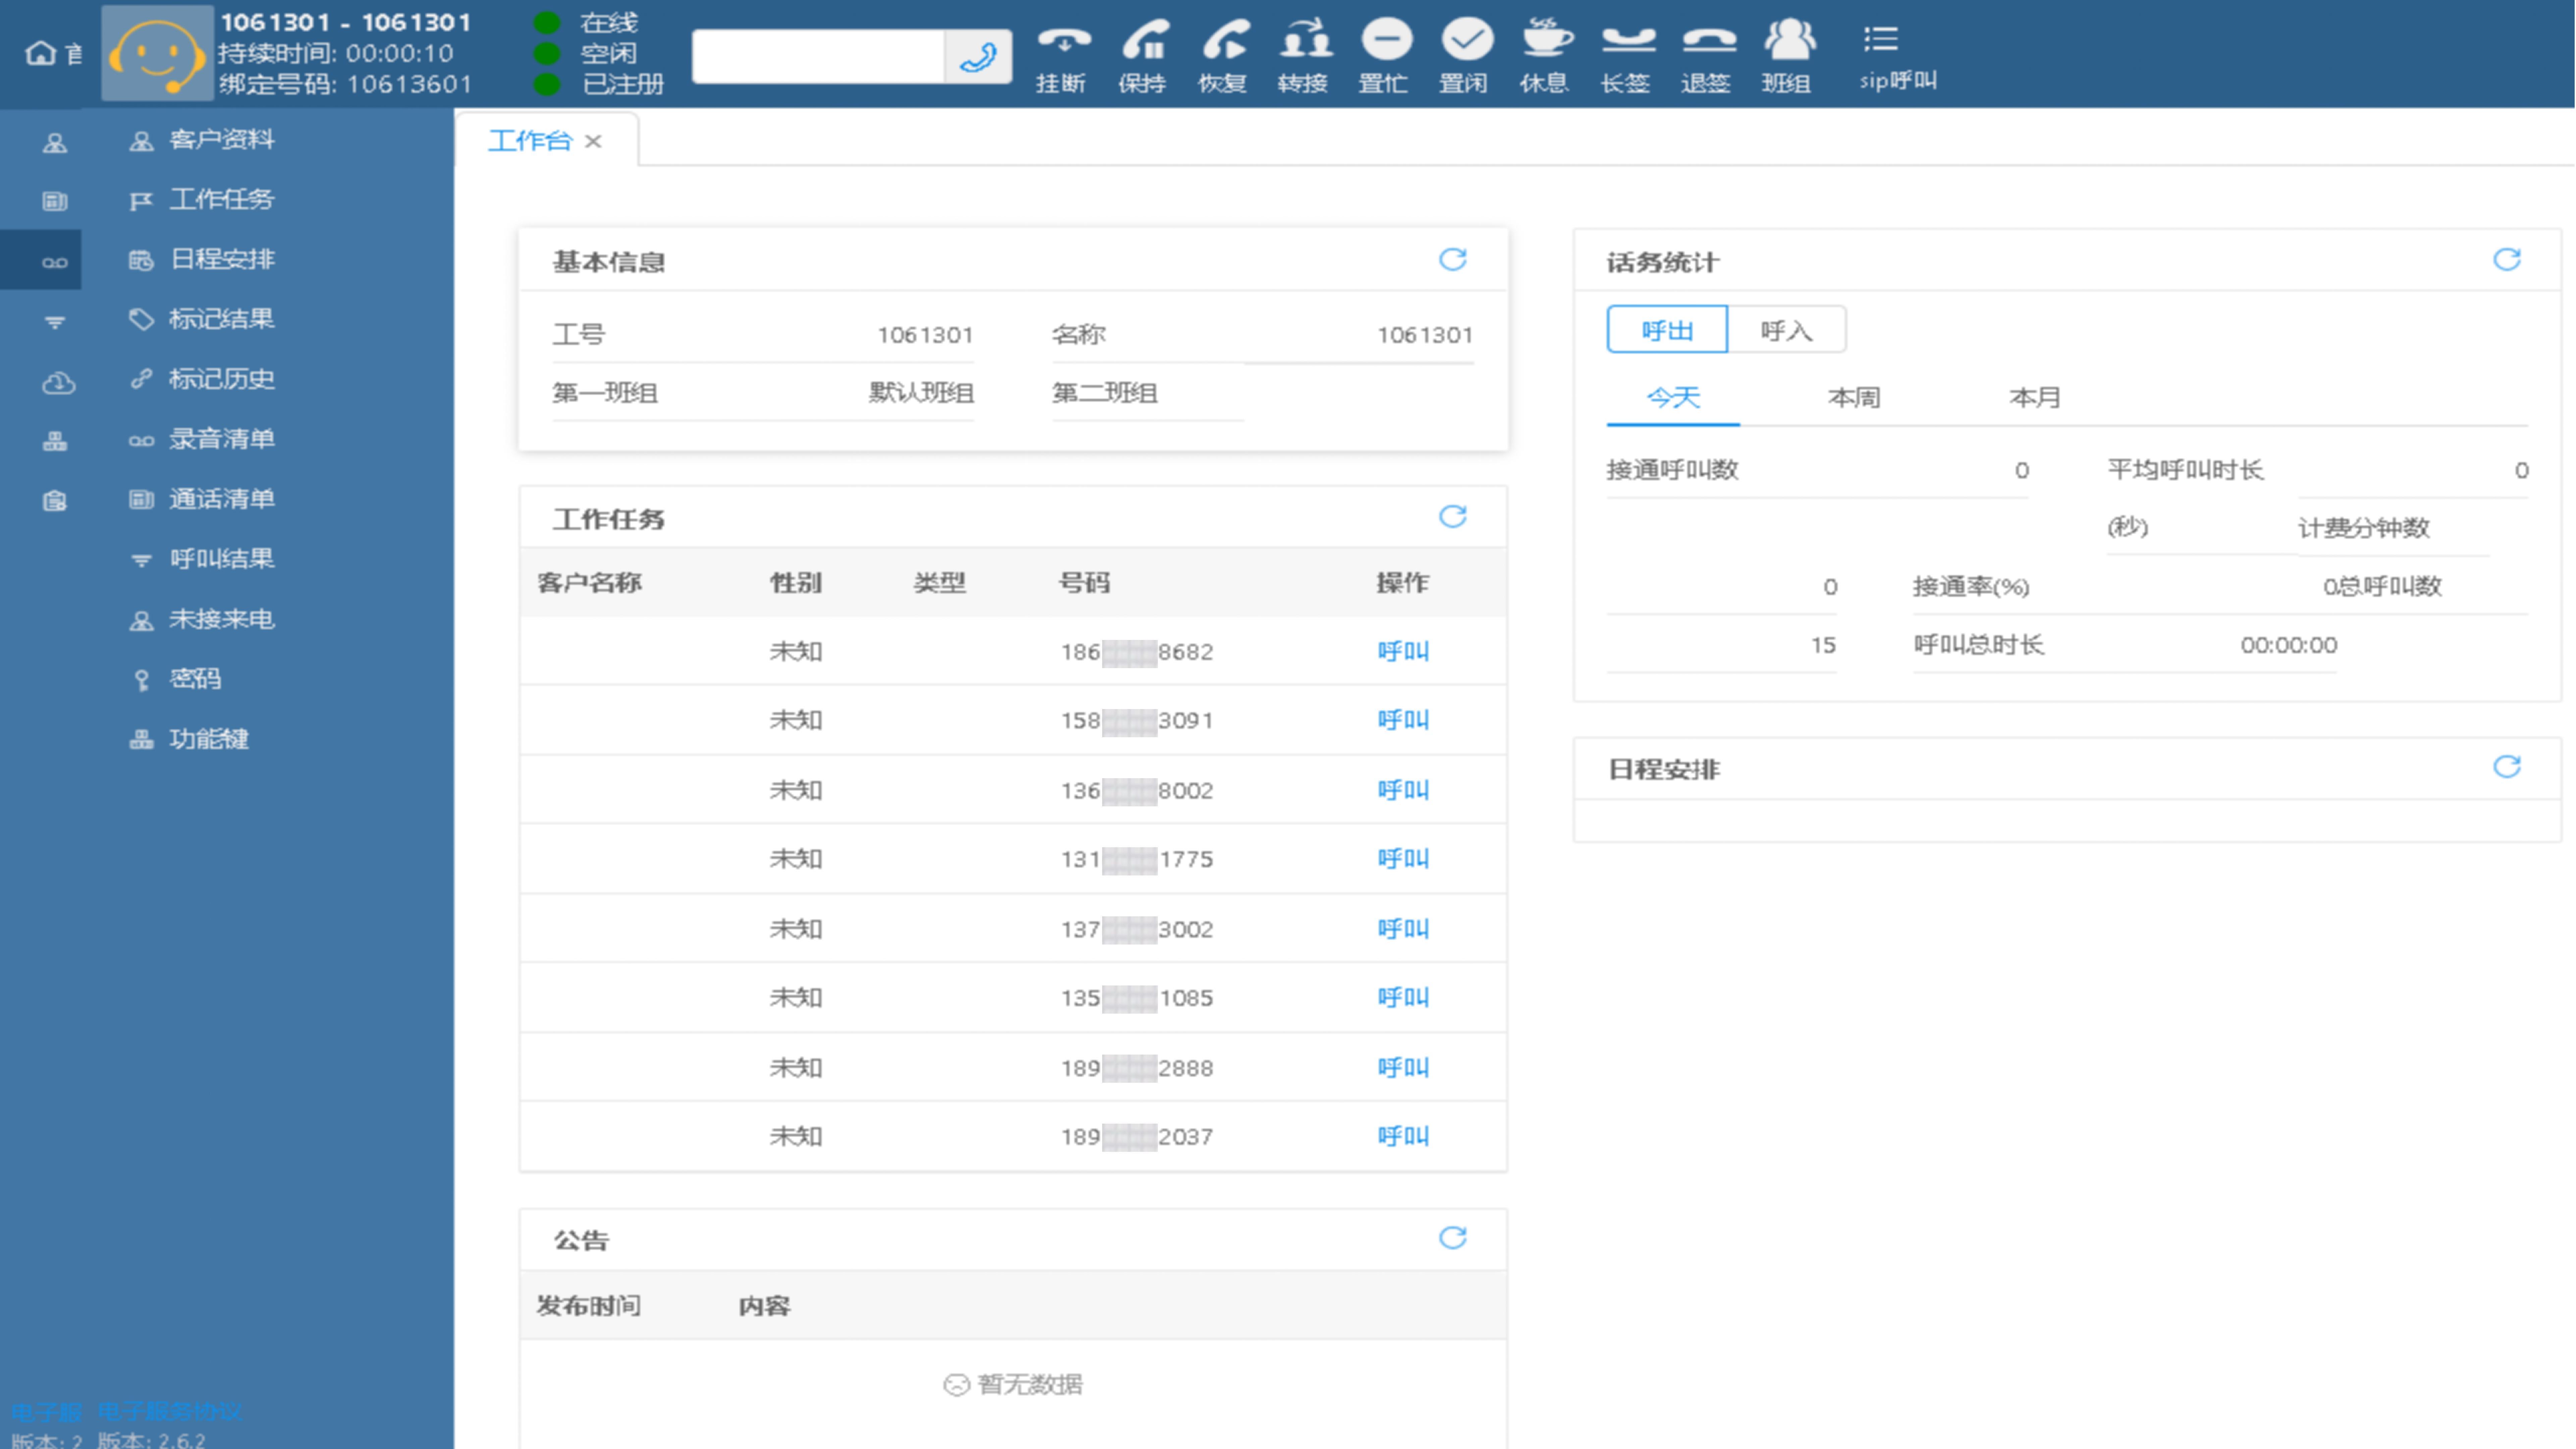Click 呼叫 for number ending 2037
Viewport: 2576px width, 1449px height.
coord(1403,1137)
